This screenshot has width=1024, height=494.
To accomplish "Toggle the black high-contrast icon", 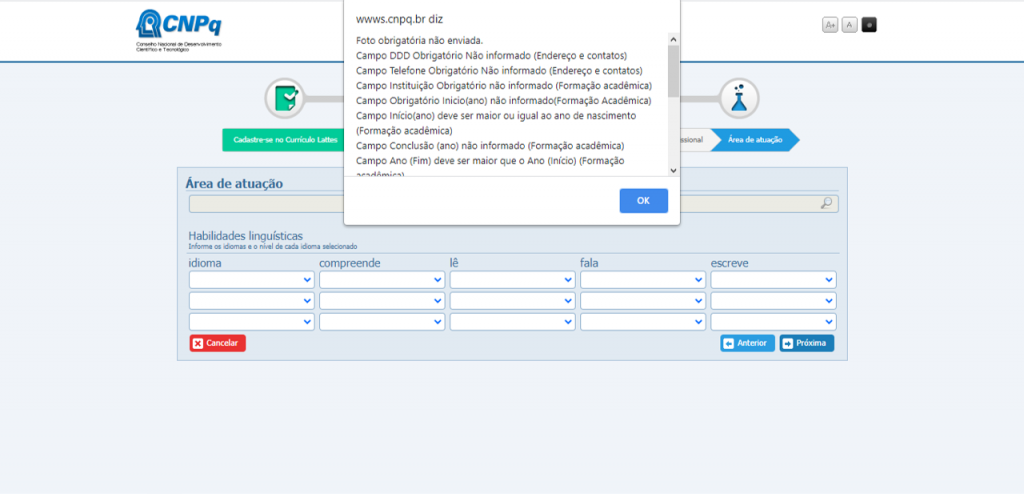I will pos(869,25).
